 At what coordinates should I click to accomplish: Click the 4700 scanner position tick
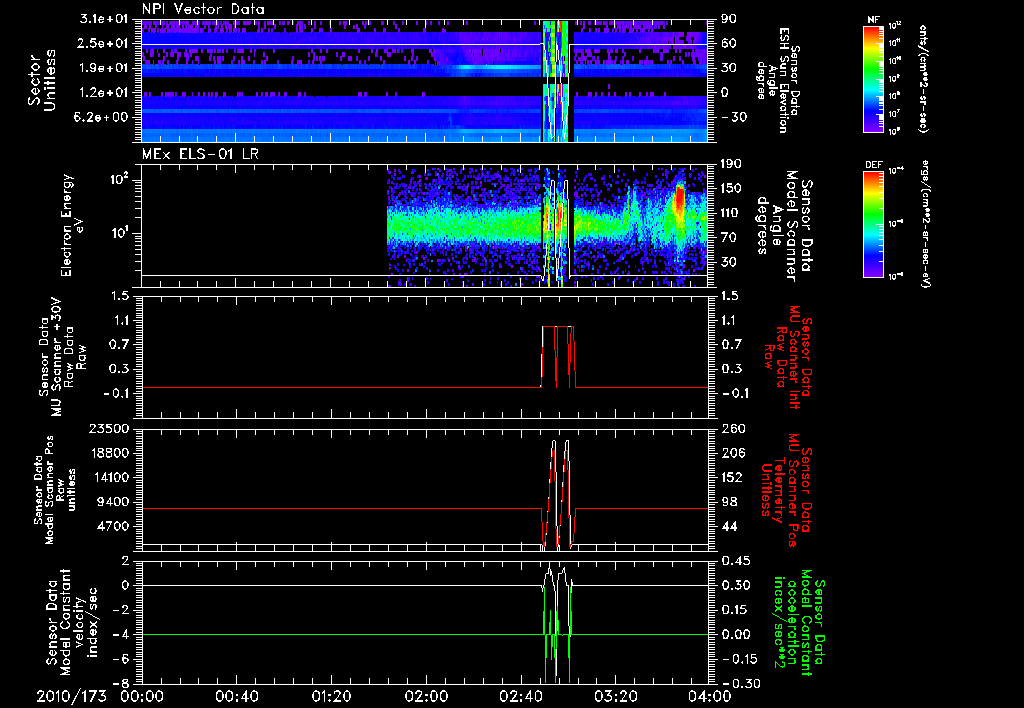click(112, 526)
